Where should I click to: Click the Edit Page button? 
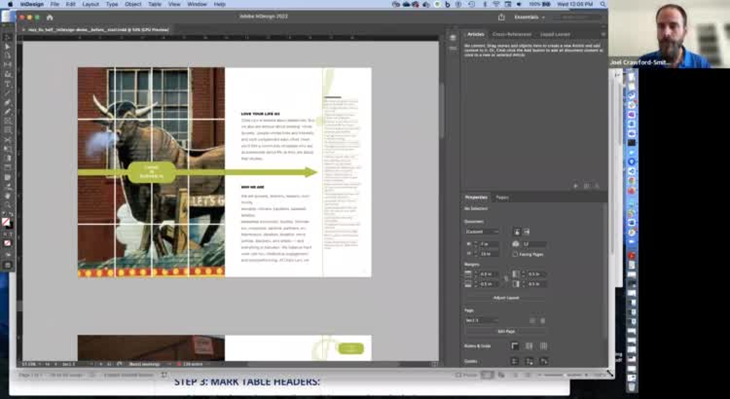point(506,331)
